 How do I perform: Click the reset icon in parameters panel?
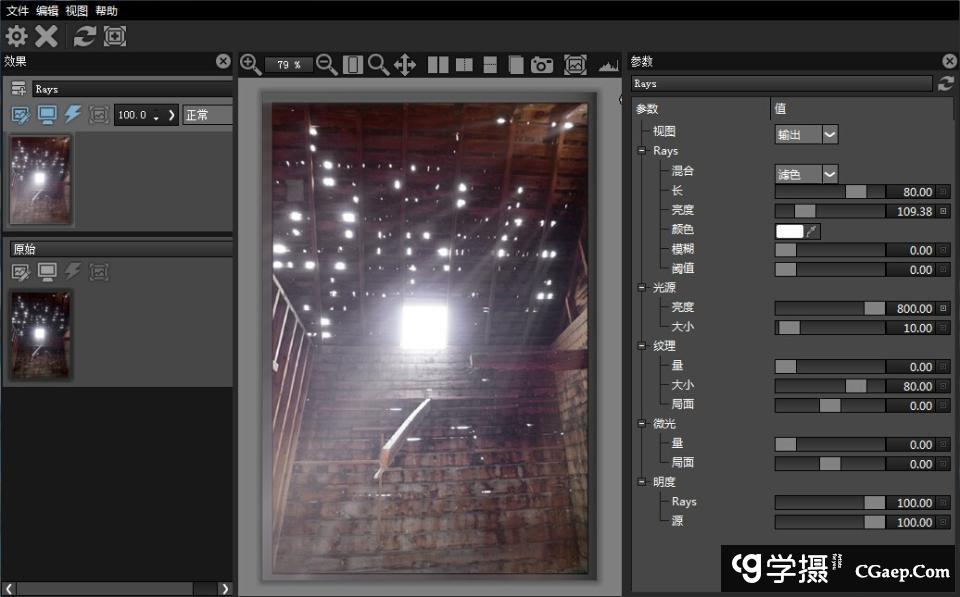pos(945,84)
